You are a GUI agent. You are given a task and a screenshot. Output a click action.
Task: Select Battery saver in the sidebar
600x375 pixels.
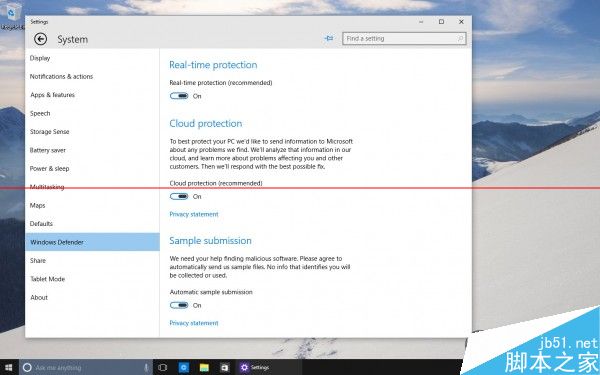point(92,150)
